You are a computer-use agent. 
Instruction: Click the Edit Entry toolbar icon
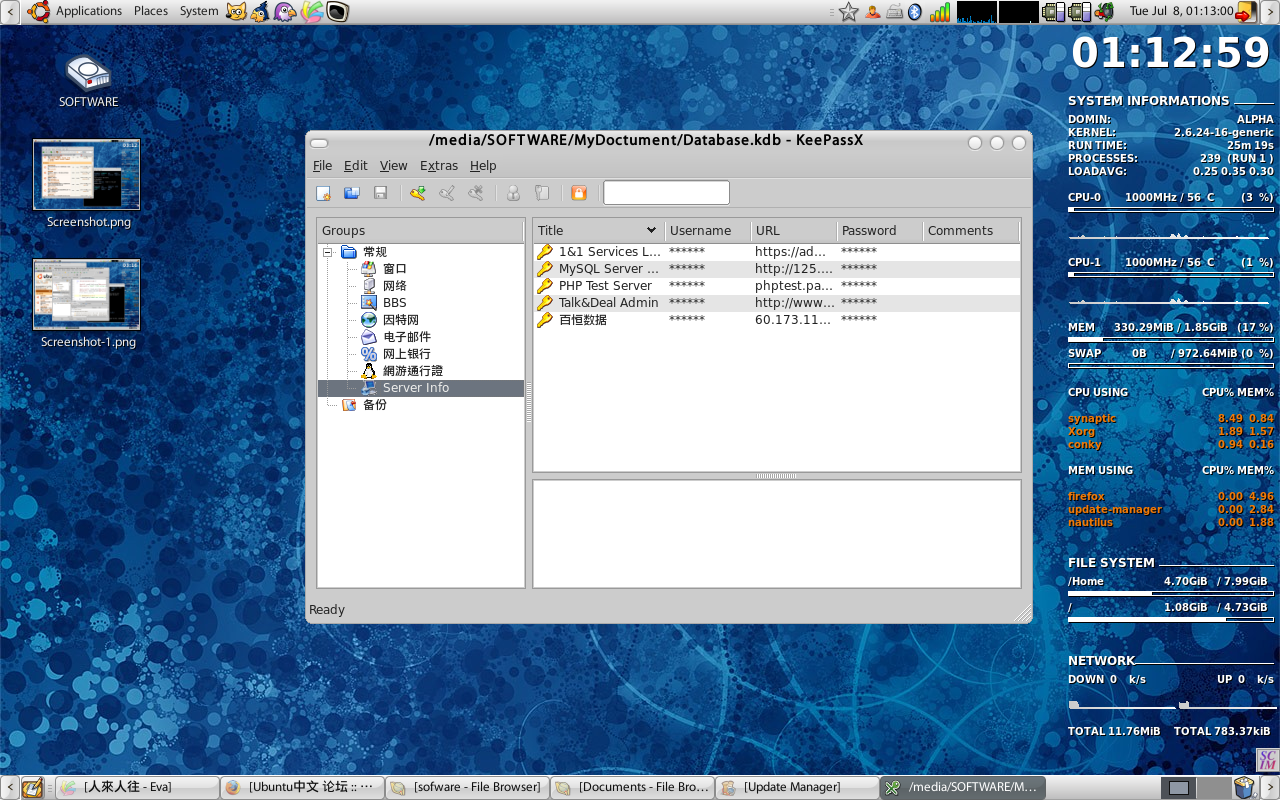pos(447,193)
